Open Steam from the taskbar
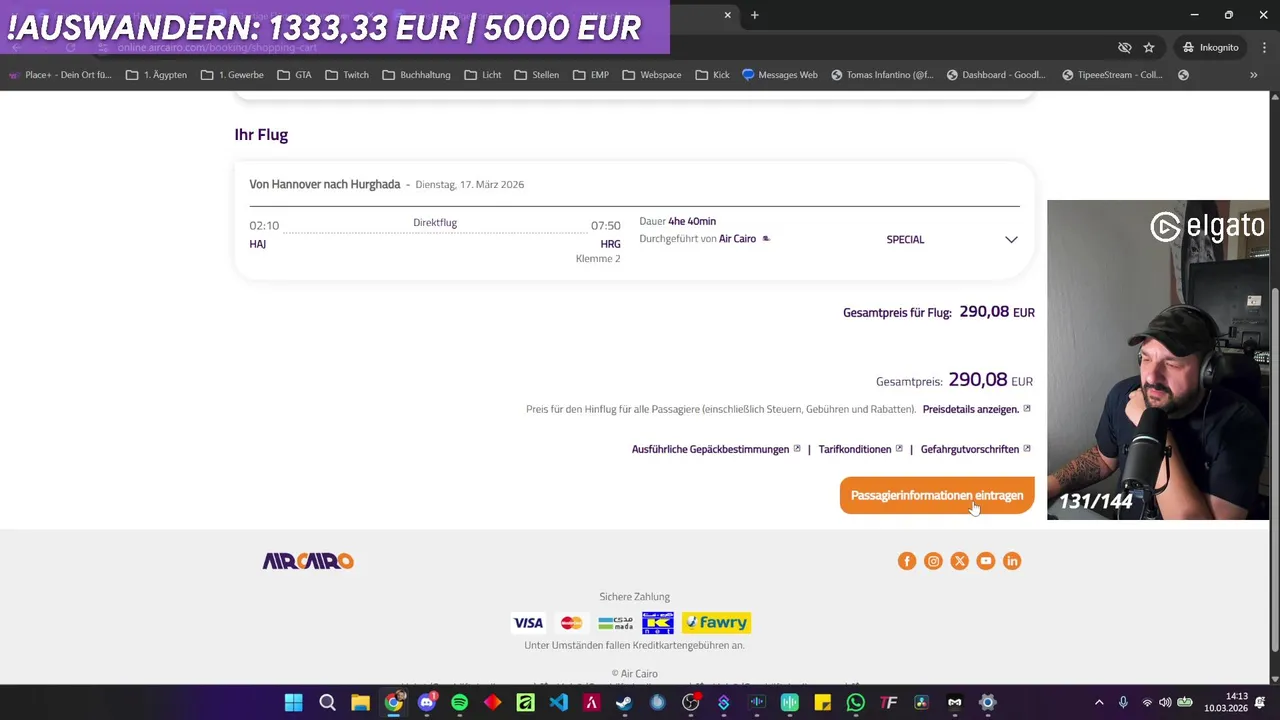Screen dimensions: 1280x720 coord(624,703)
